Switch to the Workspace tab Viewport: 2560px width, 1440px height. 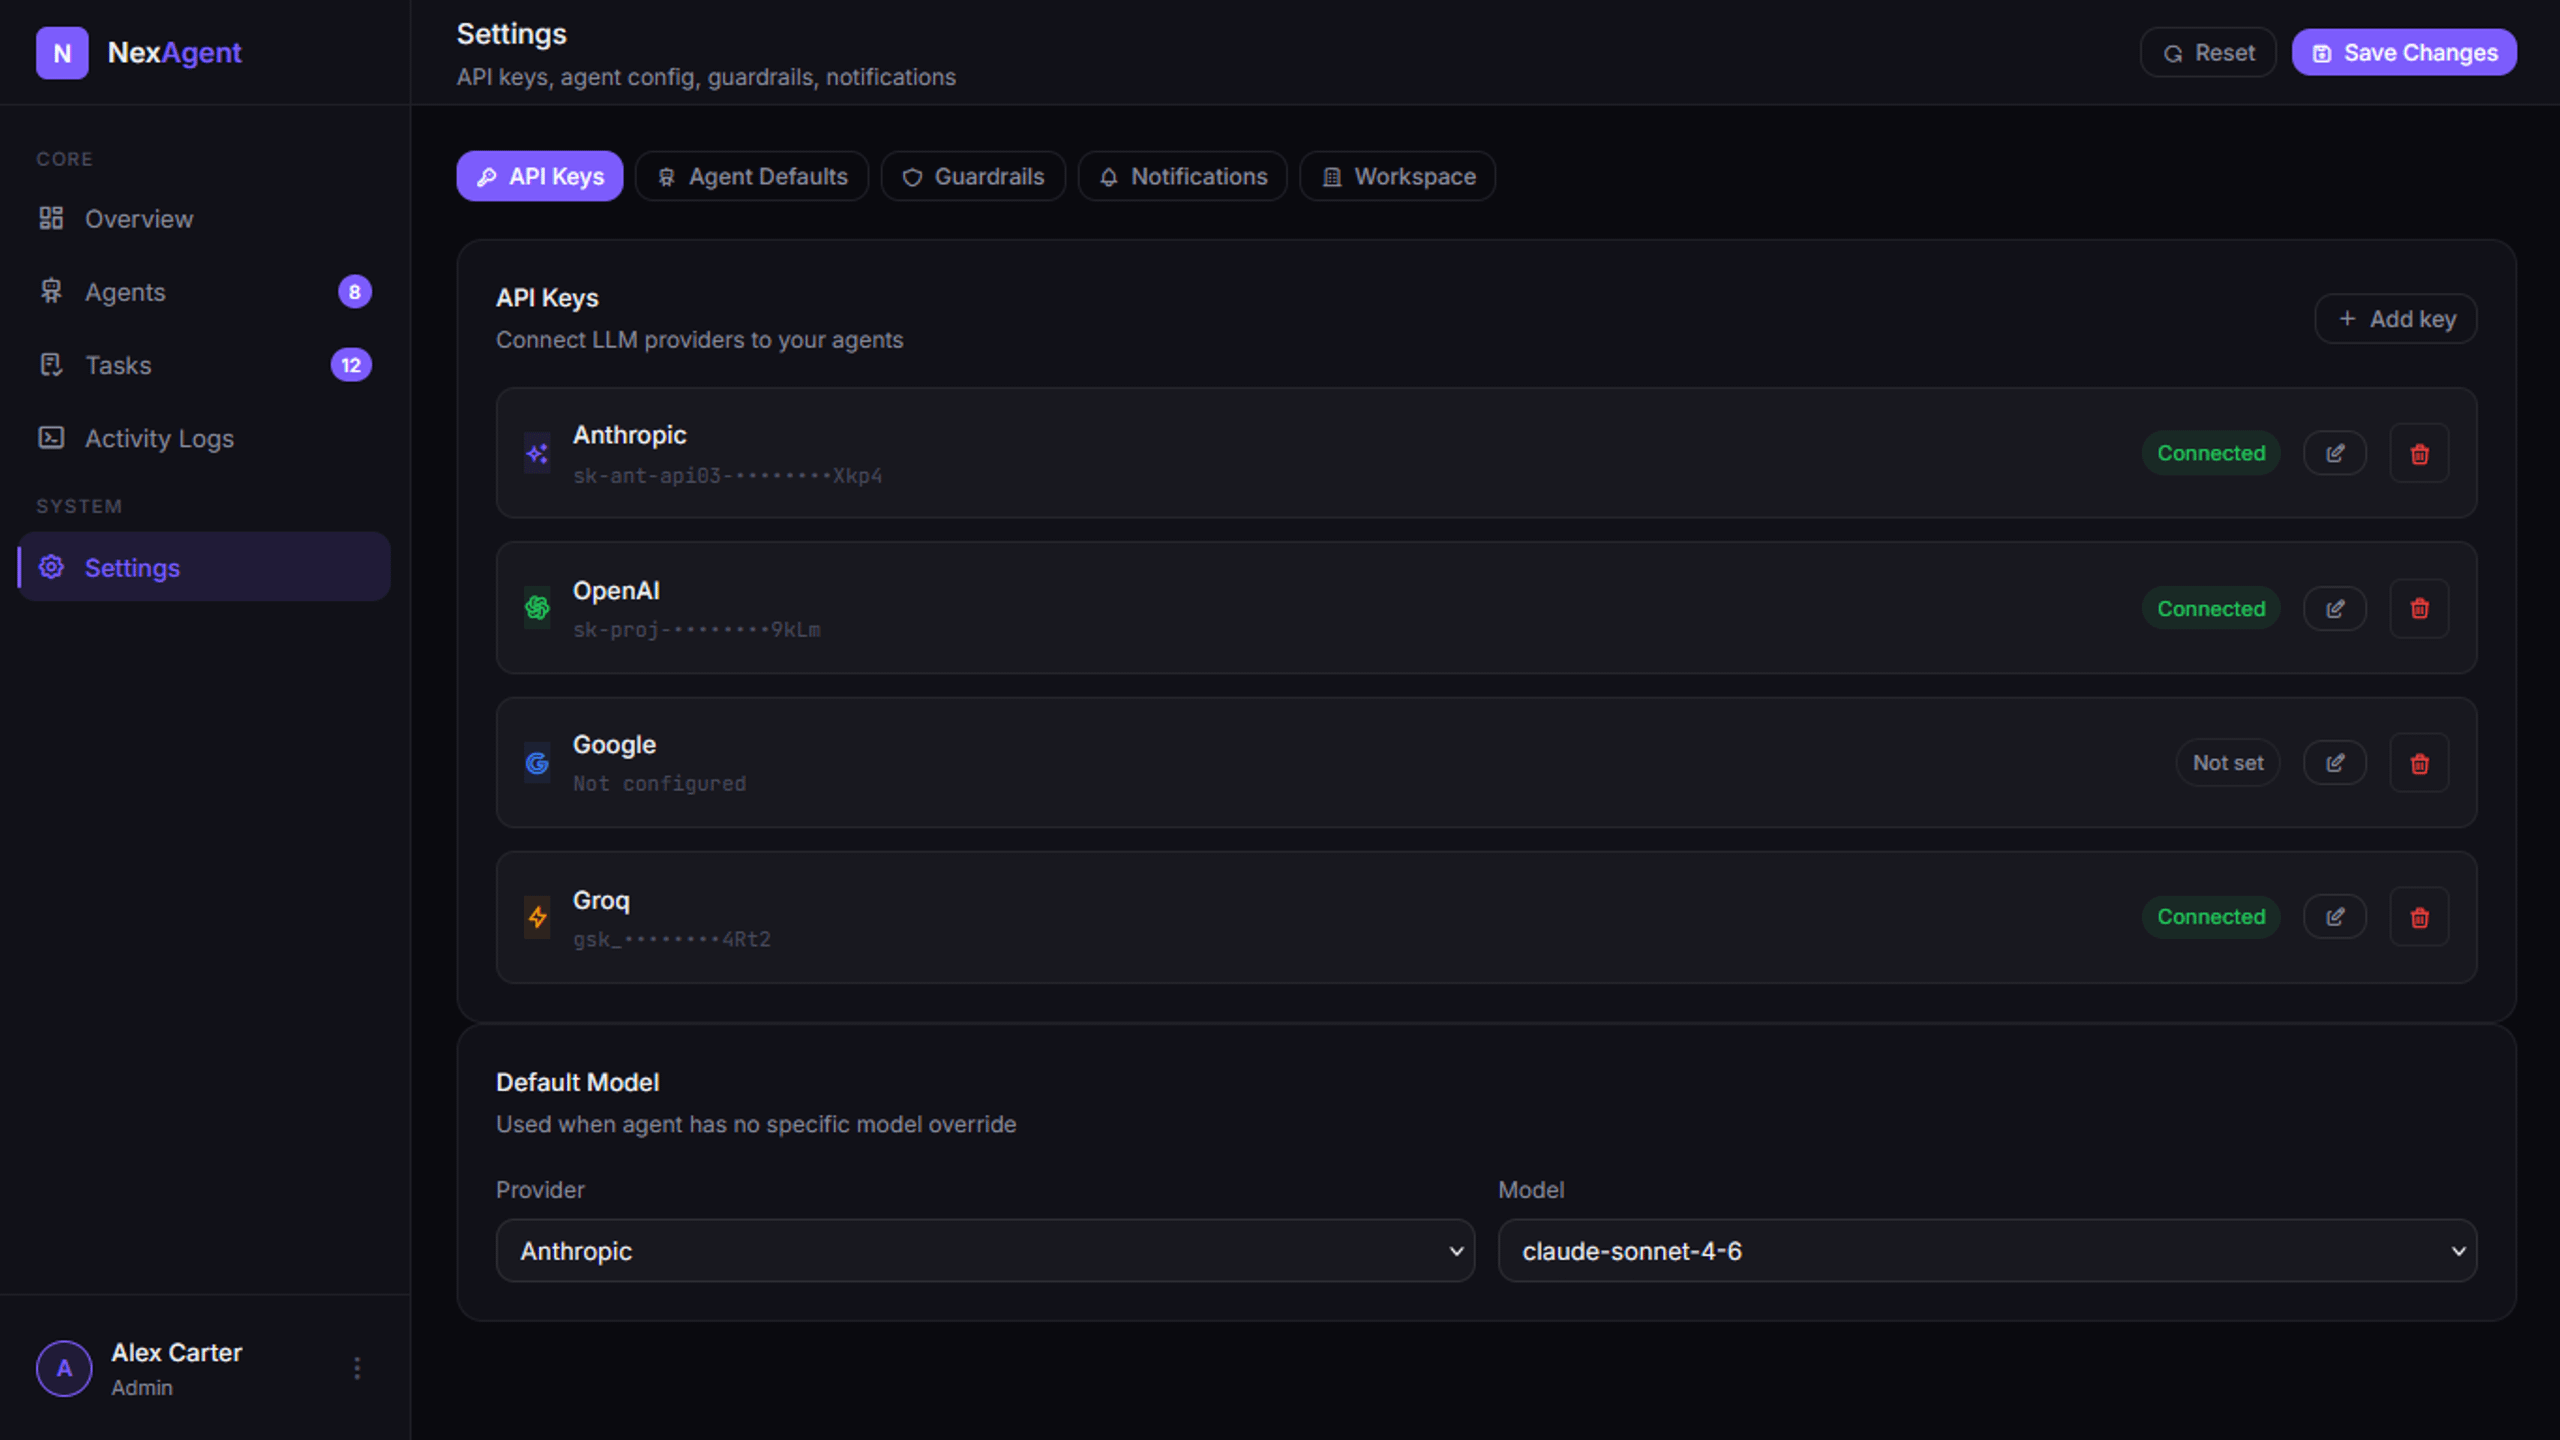1398,176
